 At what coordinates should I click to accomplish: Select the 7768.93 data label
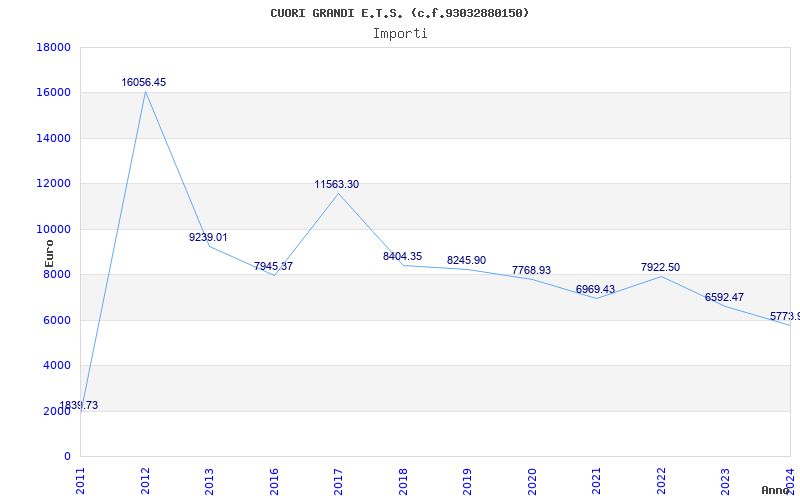[531, 270]
